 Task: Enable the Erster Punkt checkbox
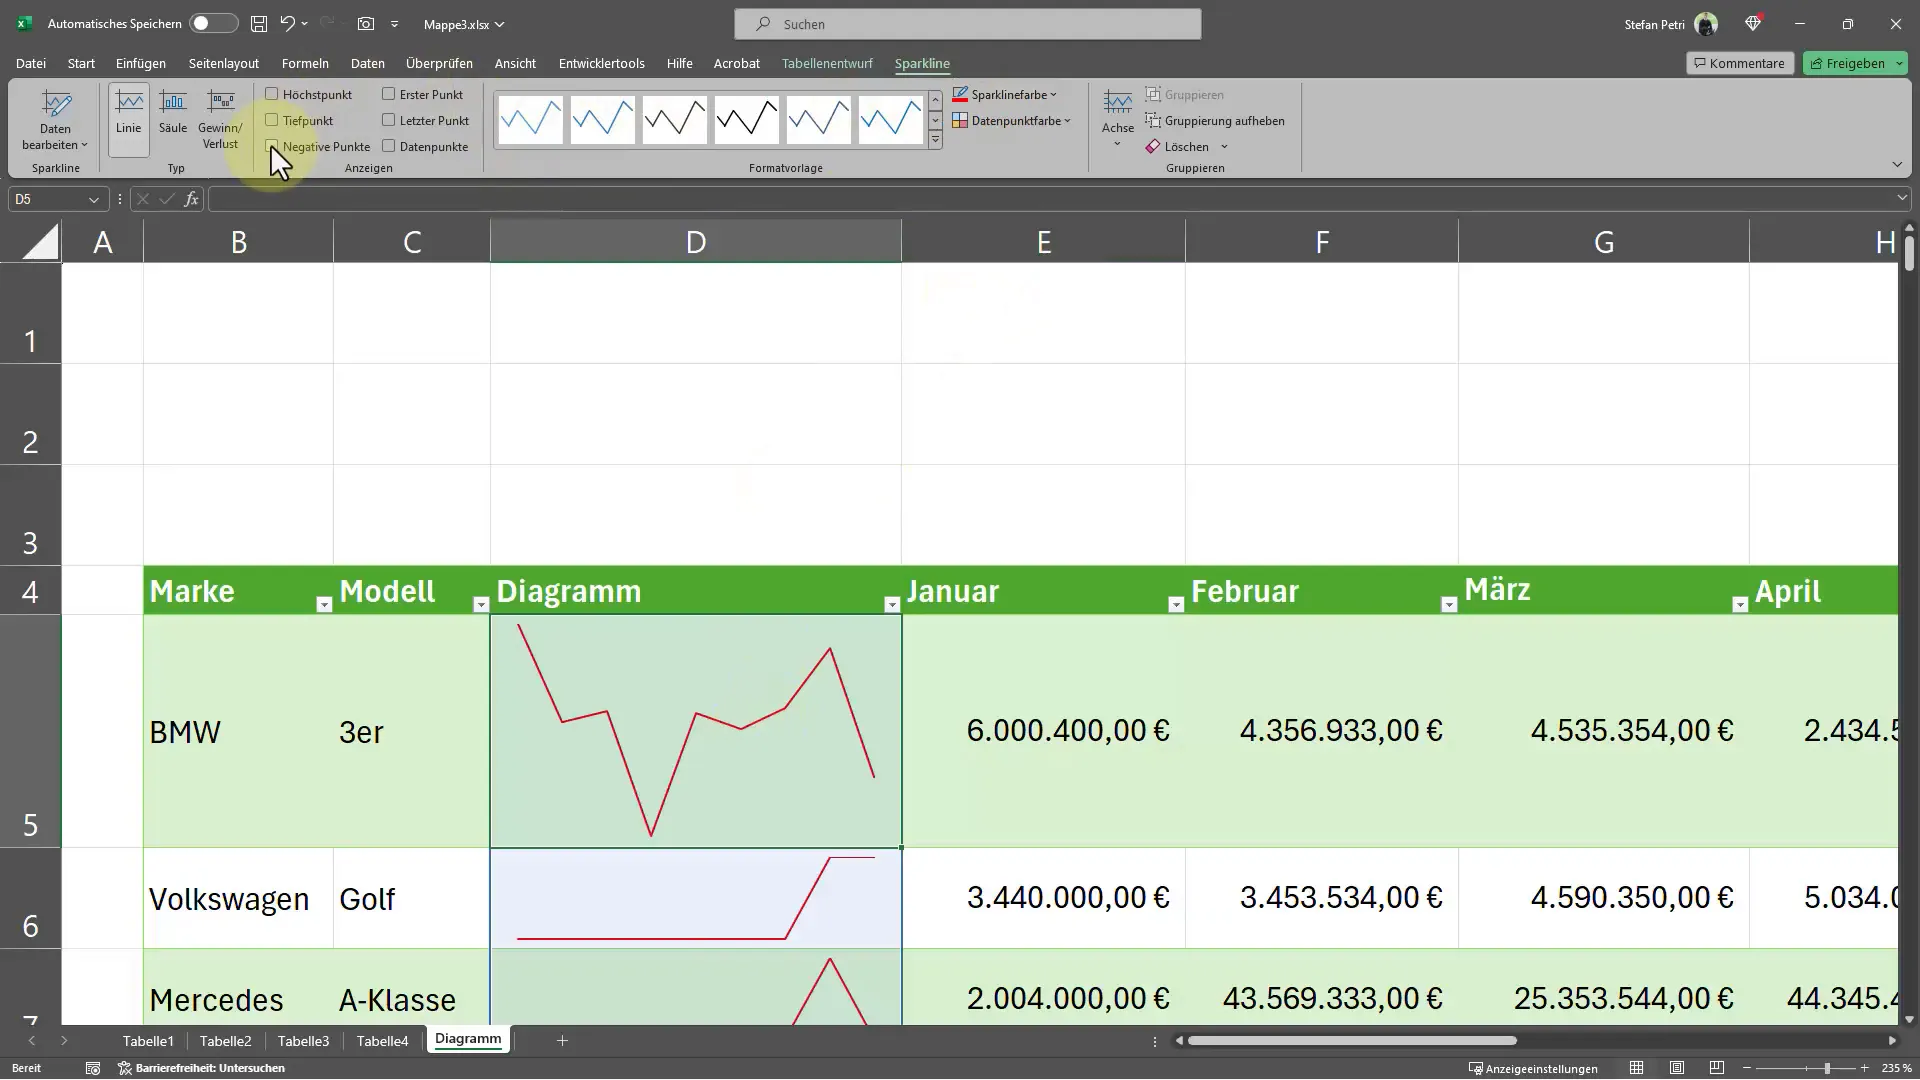tap(389, 94)
